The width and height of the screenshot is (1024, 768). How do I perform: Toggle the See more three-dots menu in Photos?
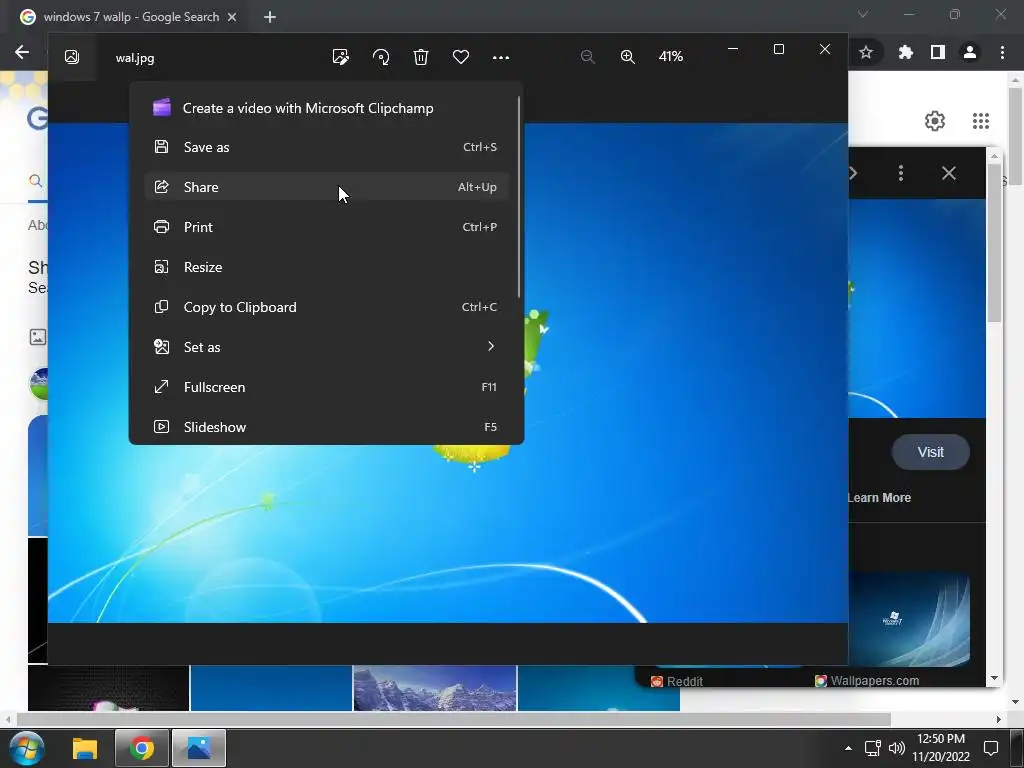coord(501,57)
